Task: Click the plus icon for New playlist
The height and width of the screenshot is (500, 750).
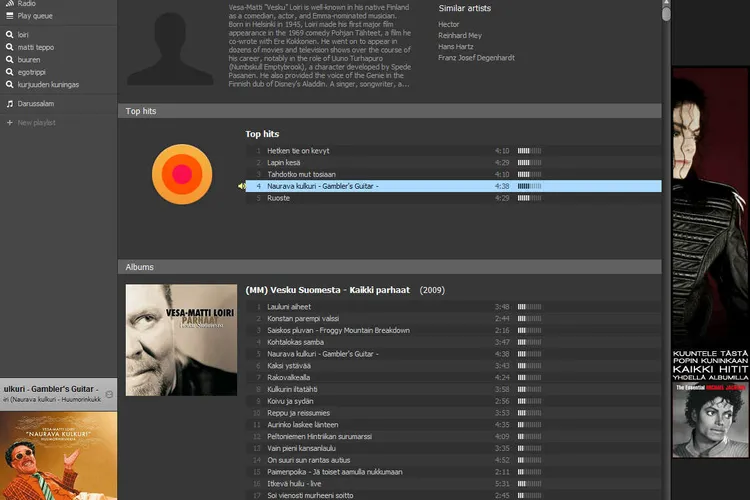Action: click(x=10, y=122)
